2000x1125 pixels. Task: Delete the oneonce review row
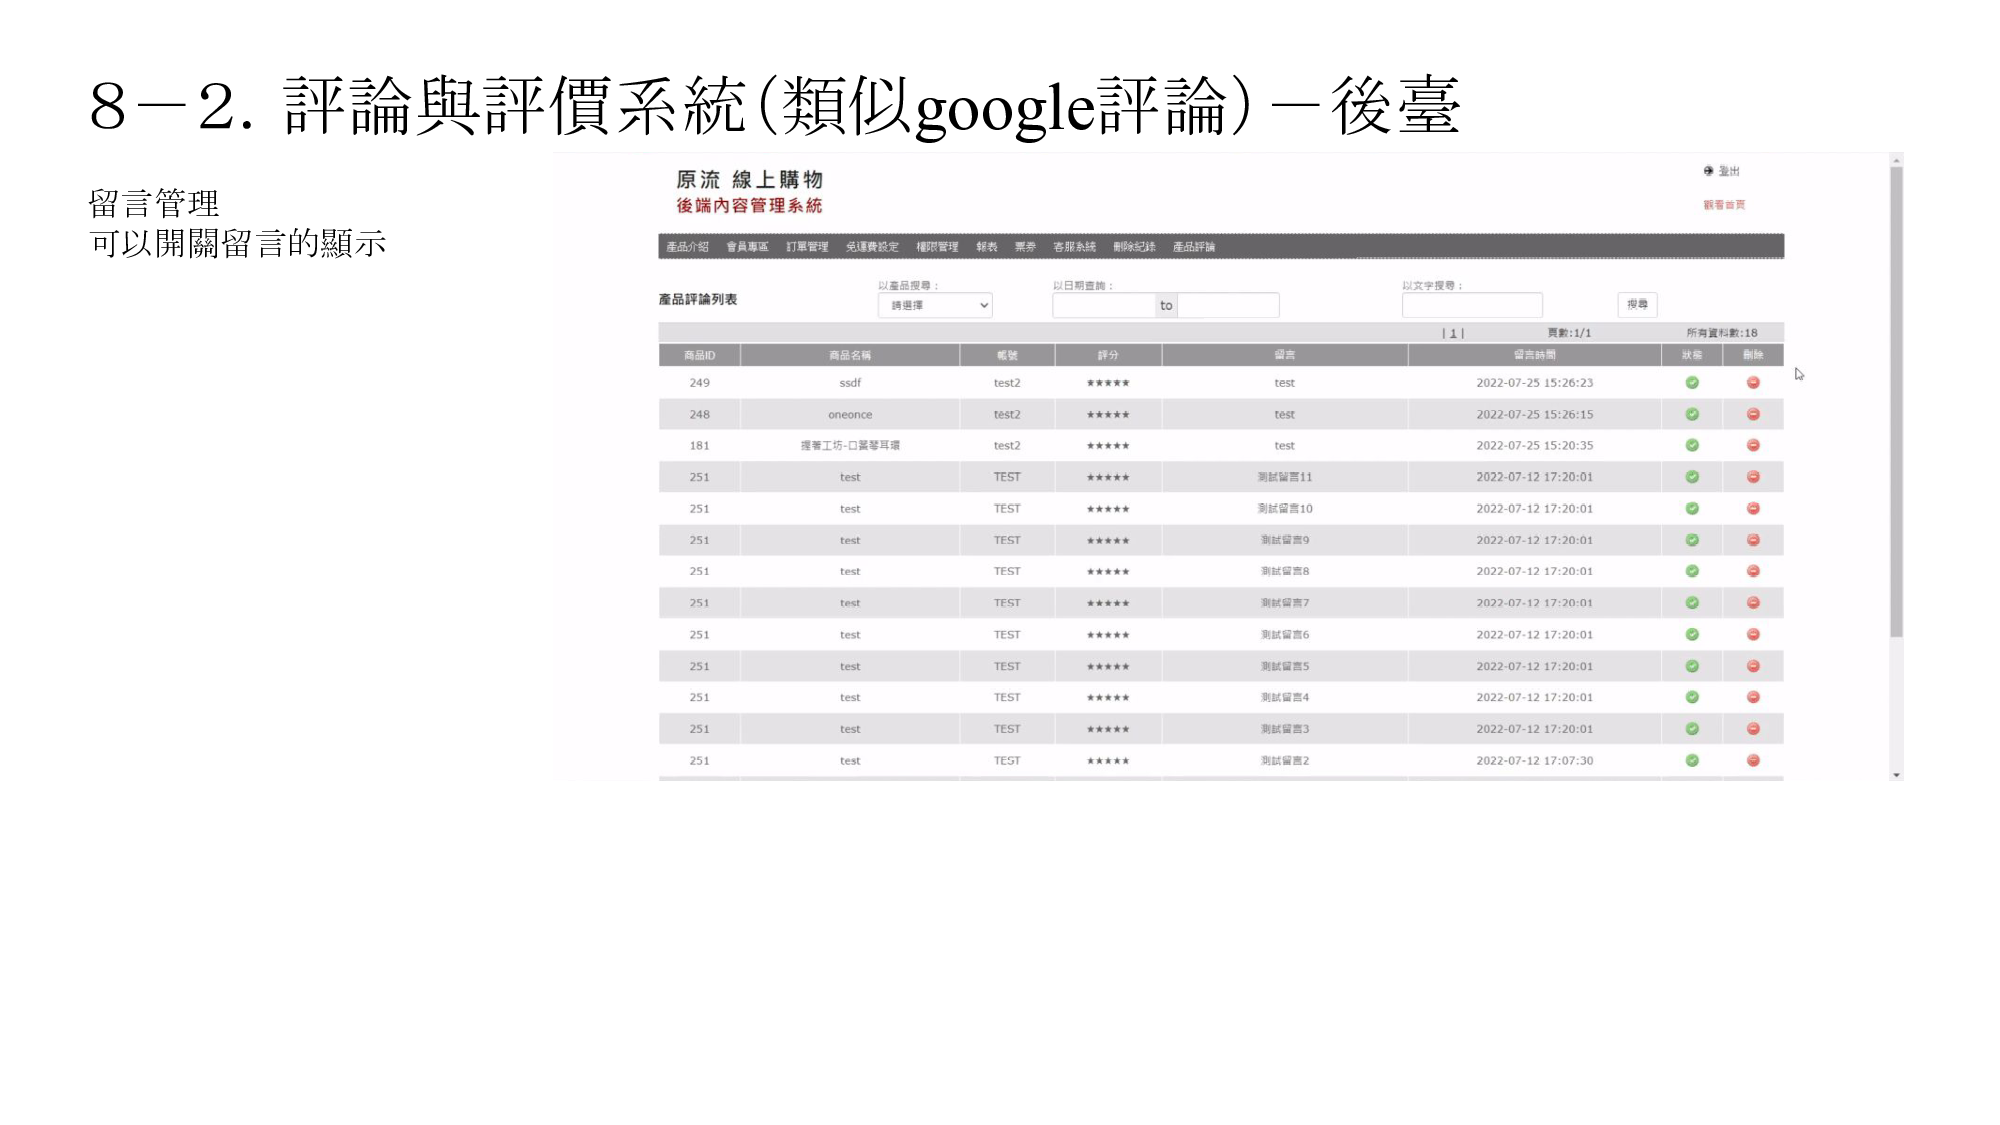[x=1753, y=414]
